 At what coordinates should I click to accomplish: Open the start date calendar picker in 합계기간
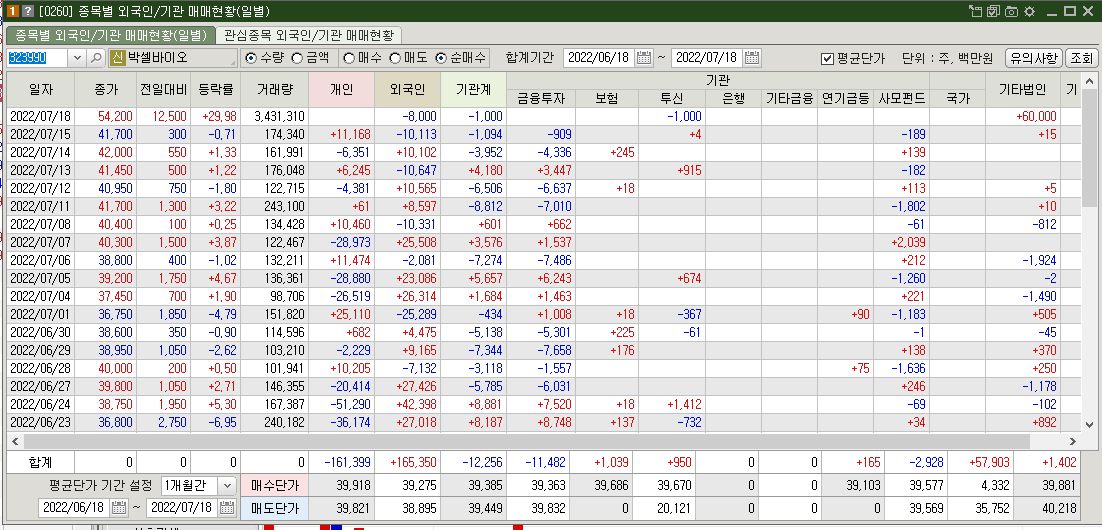tap(644, 58)
